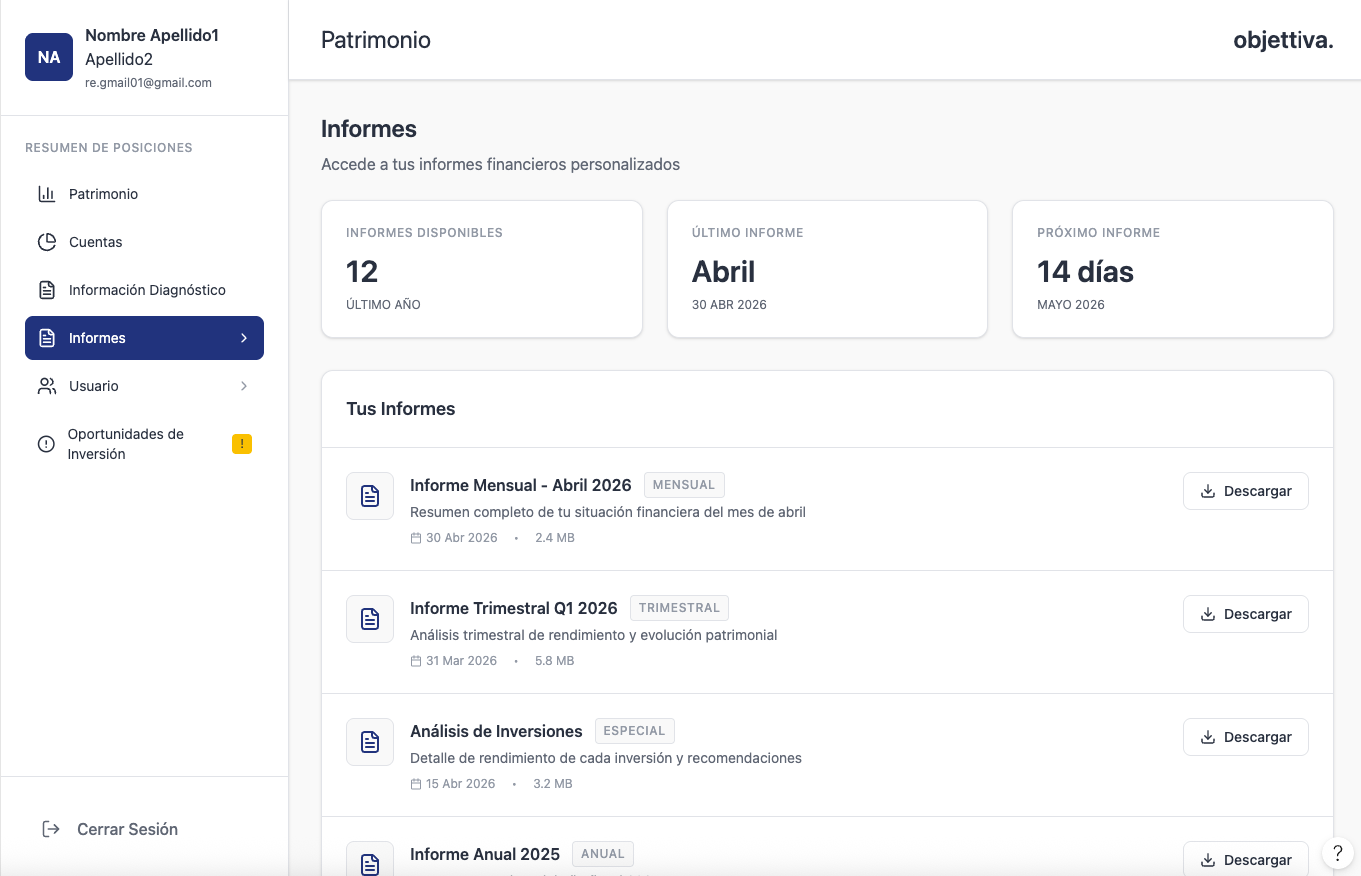Click the Cerrar Sesión logout icon
Image resolution: width=1361 pixels, height=876 pixels.
click(x=51, y=829)
